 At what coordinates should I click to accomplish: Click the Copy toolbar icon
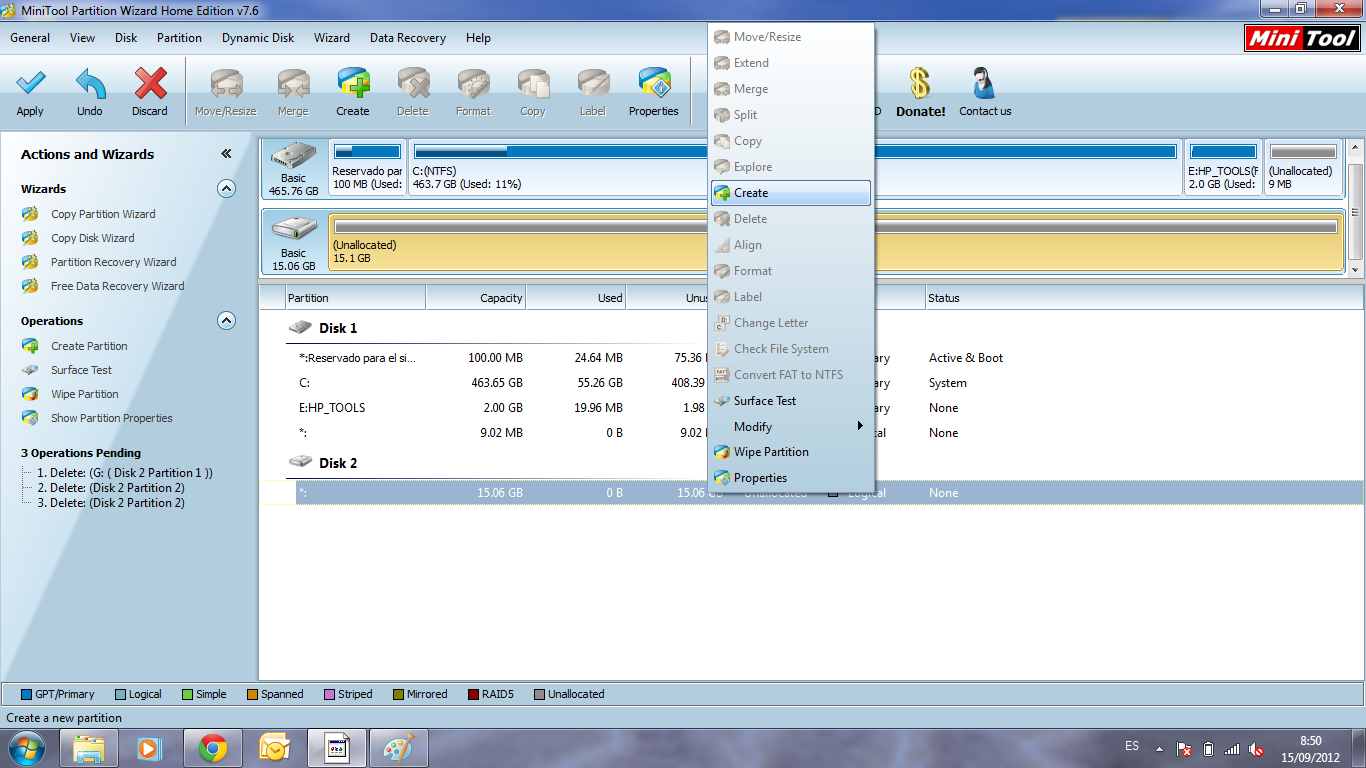point(533,92)
